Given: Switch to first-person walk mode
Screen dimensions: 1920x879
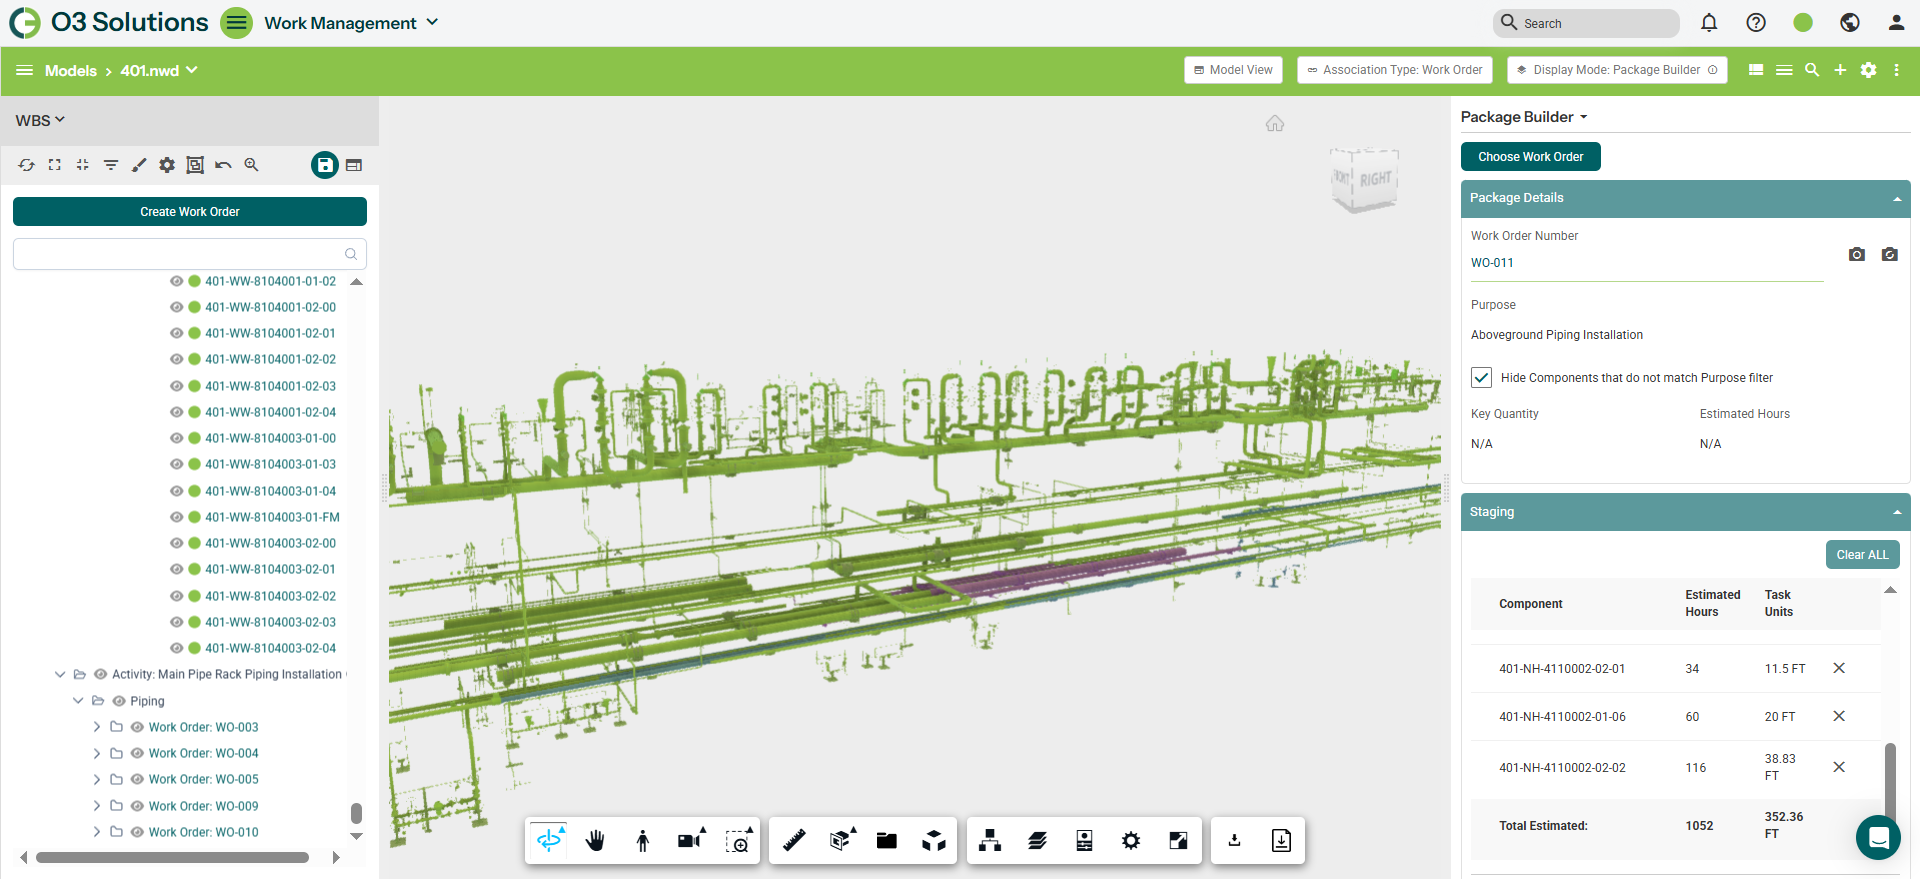Looking at the screenshot, I should (x=643, y=841).
